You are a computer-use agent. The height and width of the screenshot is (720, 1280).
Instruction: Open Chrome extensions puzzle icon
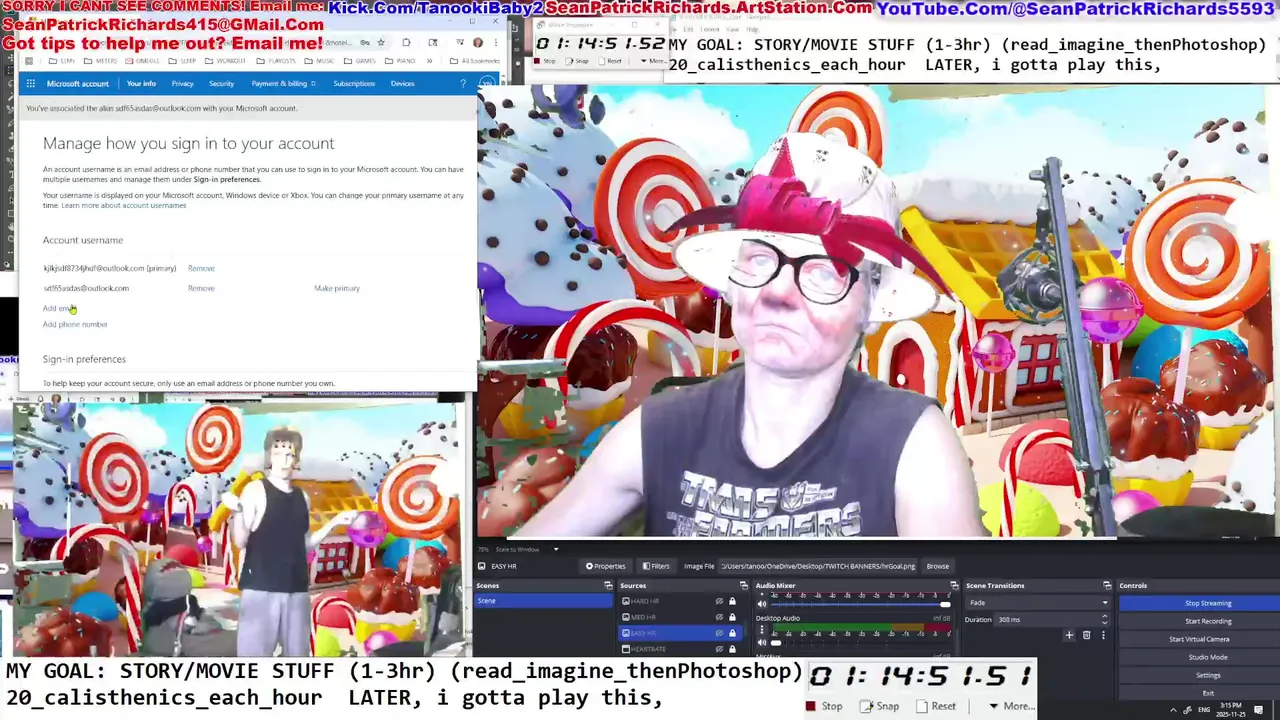tap(406, 43)
